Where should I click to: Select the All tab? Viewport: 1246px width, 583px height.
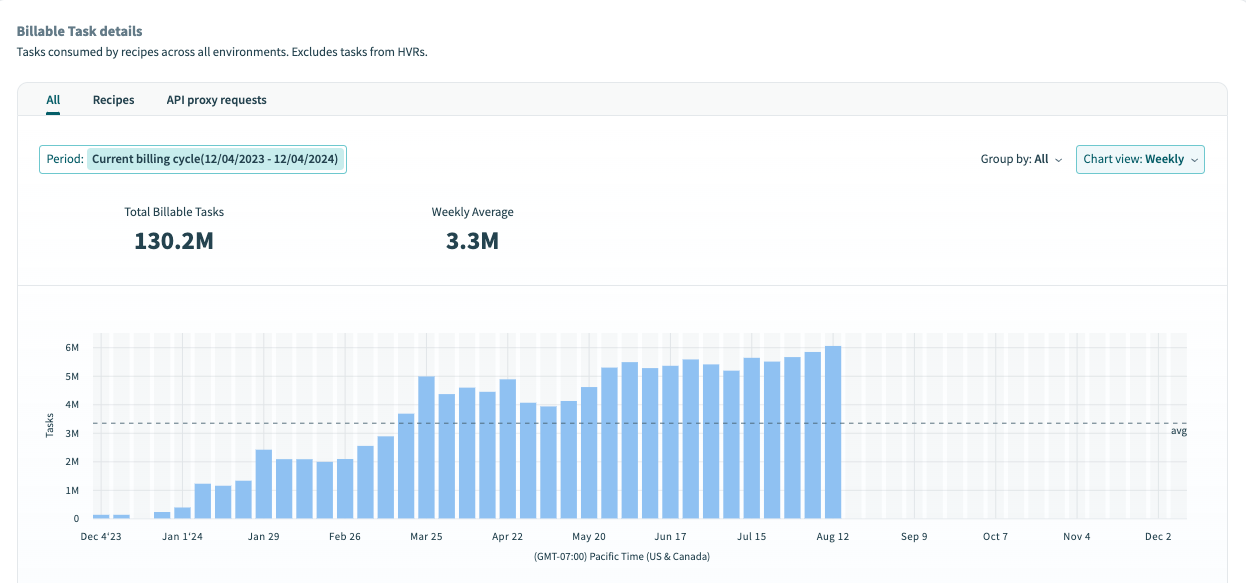(53, 100)
